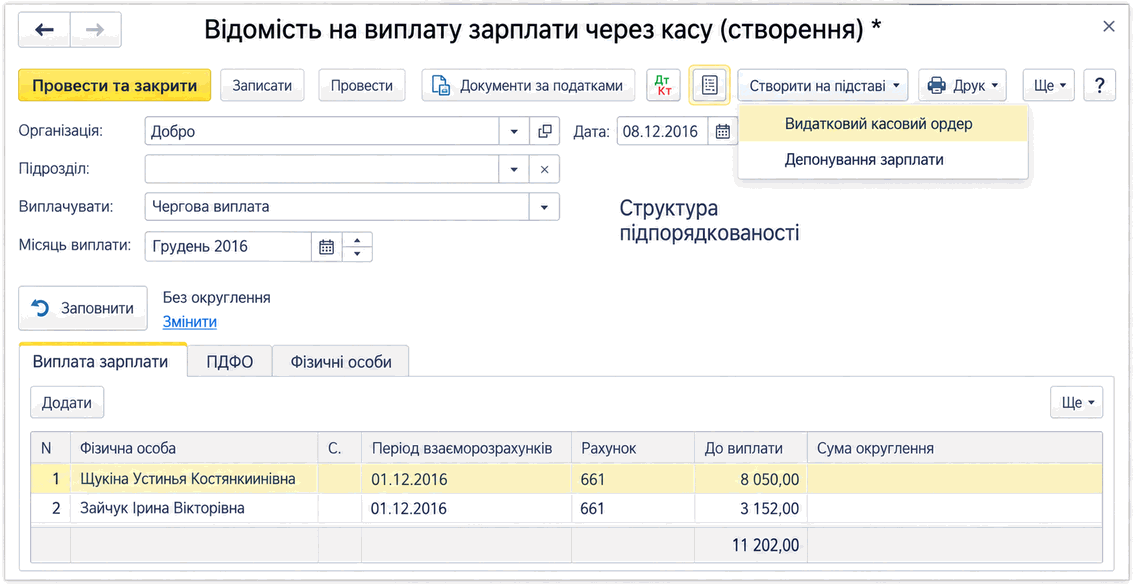Screen dimensions: 1133x584
Task: Switch to the Фізичні особи tab
Action: [341, 361]
